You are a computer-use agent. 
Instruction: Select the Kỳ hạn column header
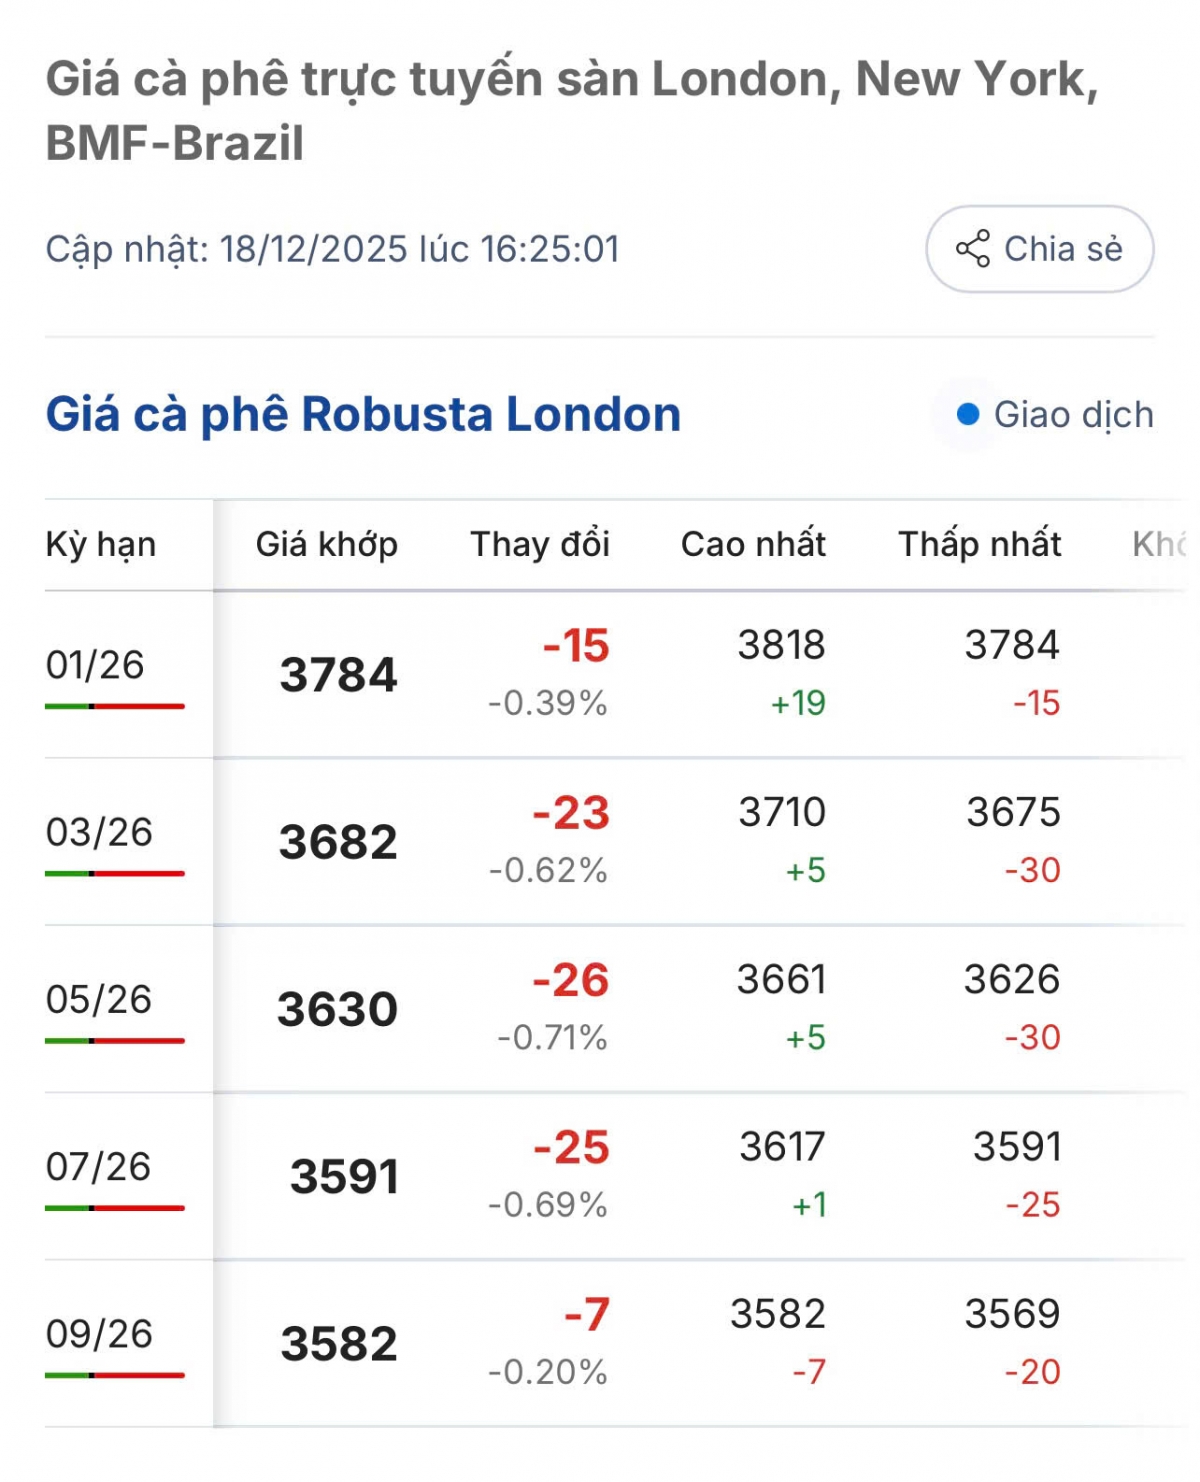point(101,545)
